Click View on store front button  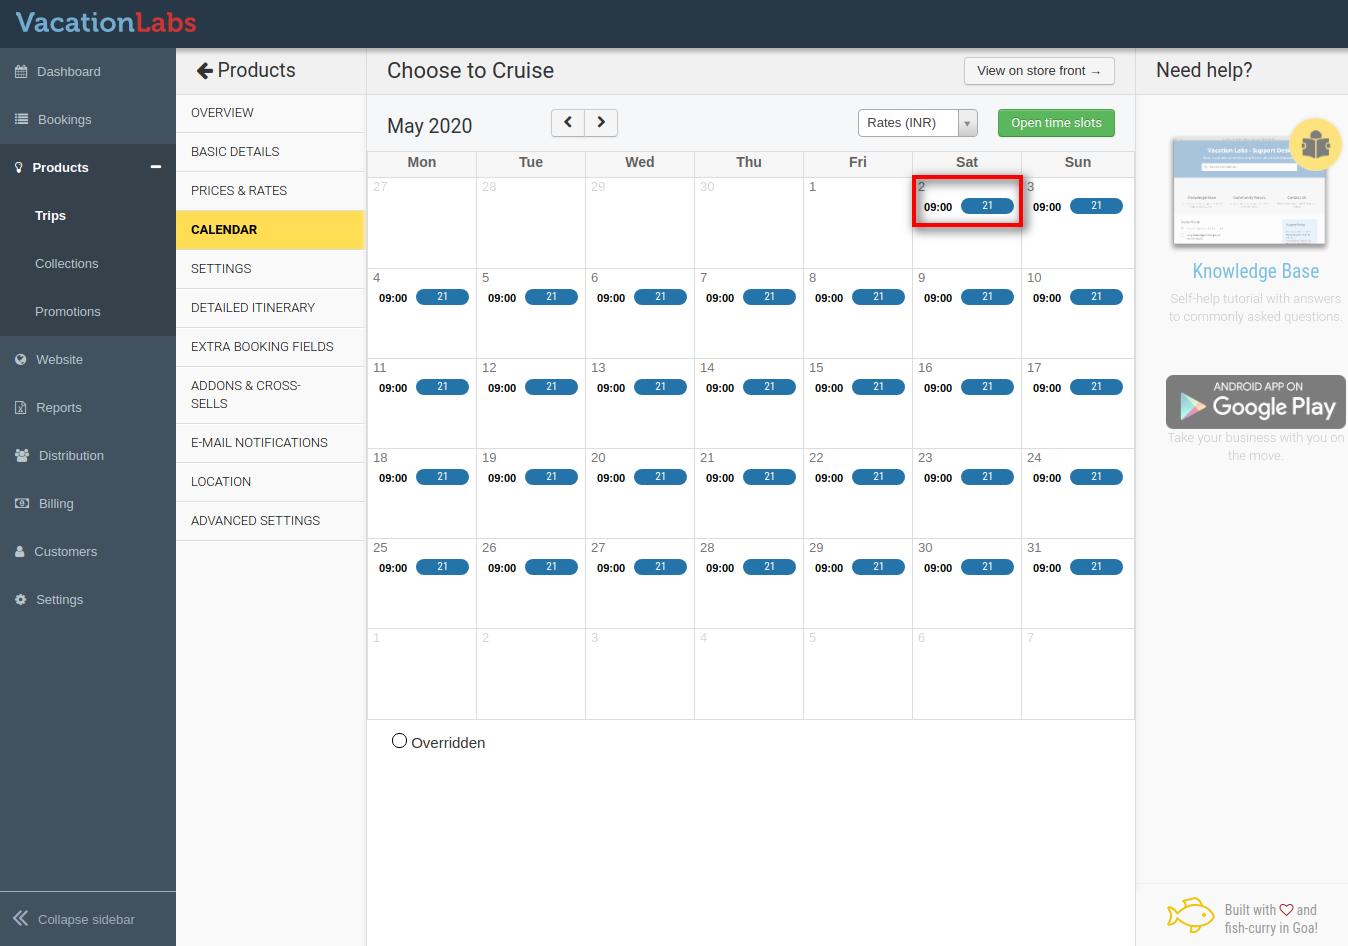click(x=1038, y=71)
